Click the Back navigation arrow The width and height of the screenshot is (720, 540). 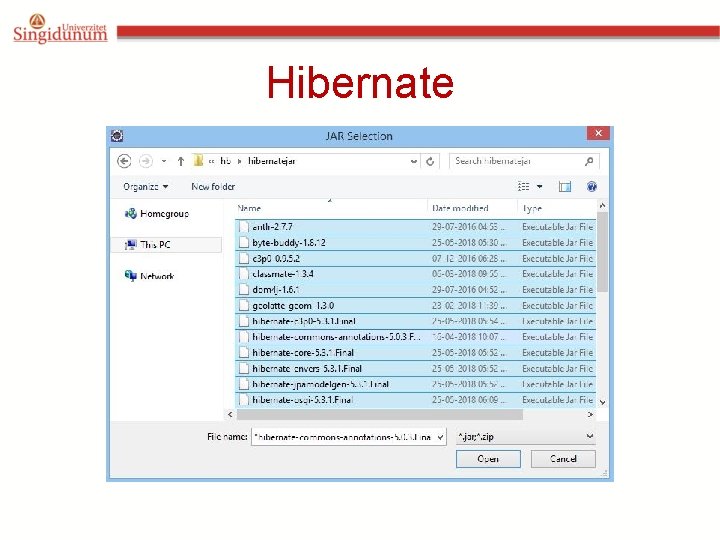124,161
